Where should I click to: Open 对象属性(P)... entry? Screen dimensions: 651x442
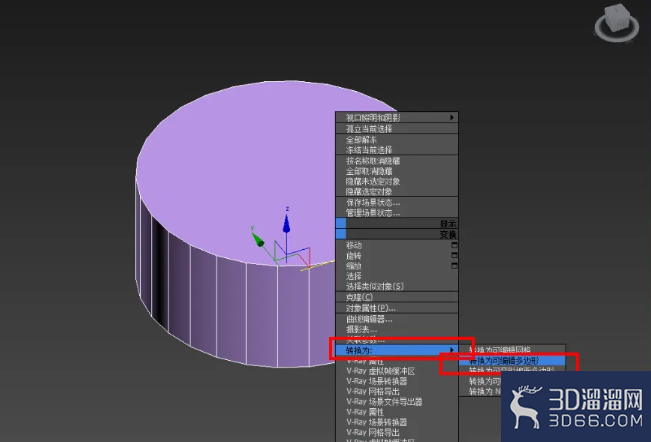[x=397, y=308]
